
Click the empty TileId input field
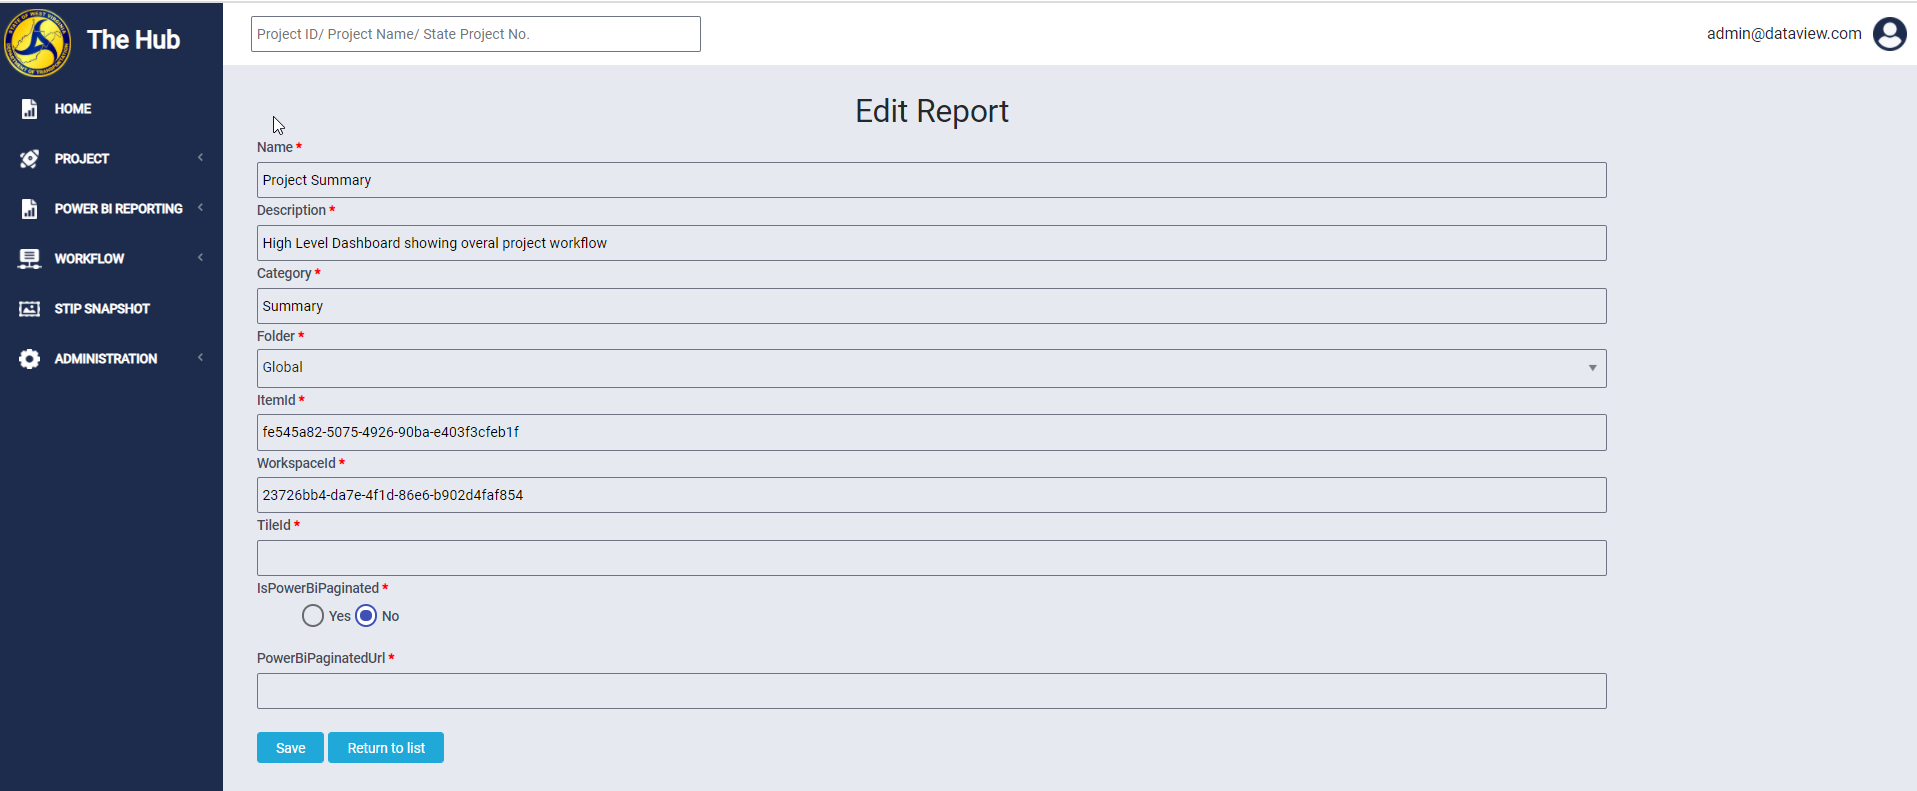click(x=931, y=558)
